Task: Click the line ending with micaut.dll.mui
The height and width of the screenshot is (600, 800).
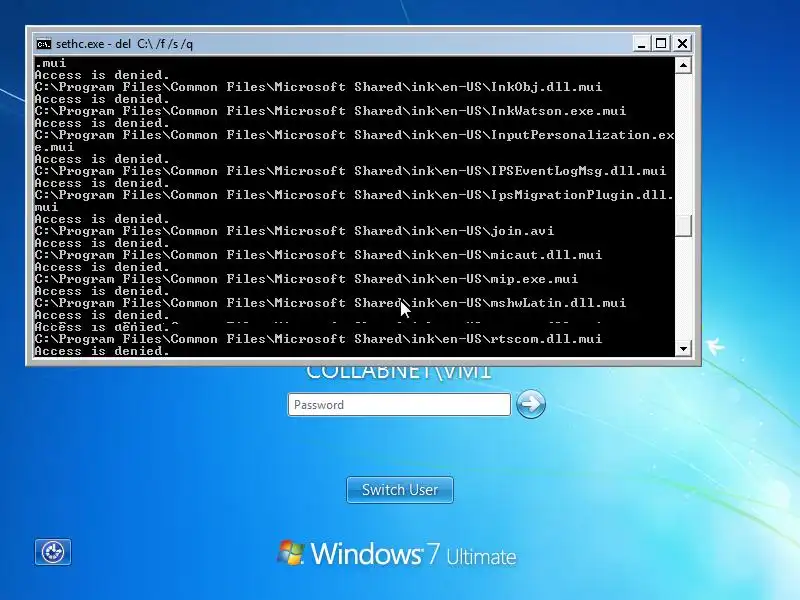Action: point(318,255)
